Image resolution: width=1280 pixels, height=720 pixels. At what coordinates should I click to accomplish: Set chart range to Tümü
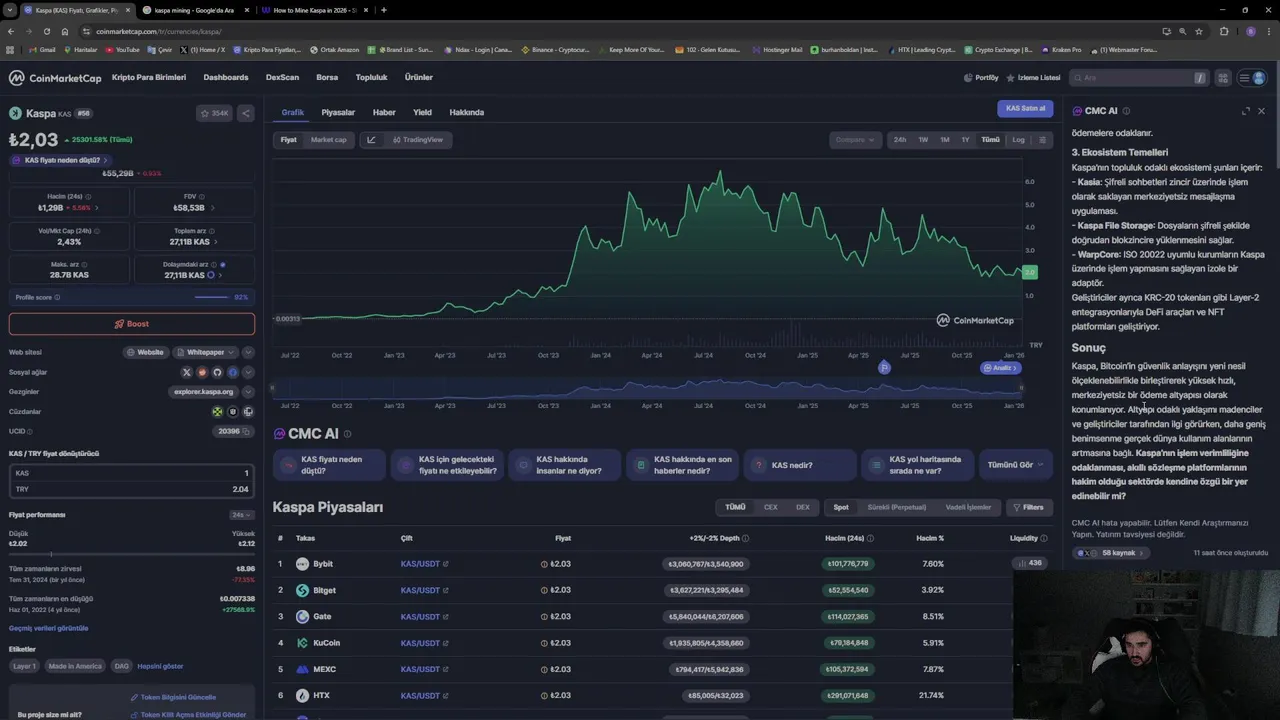click(990, 140)
